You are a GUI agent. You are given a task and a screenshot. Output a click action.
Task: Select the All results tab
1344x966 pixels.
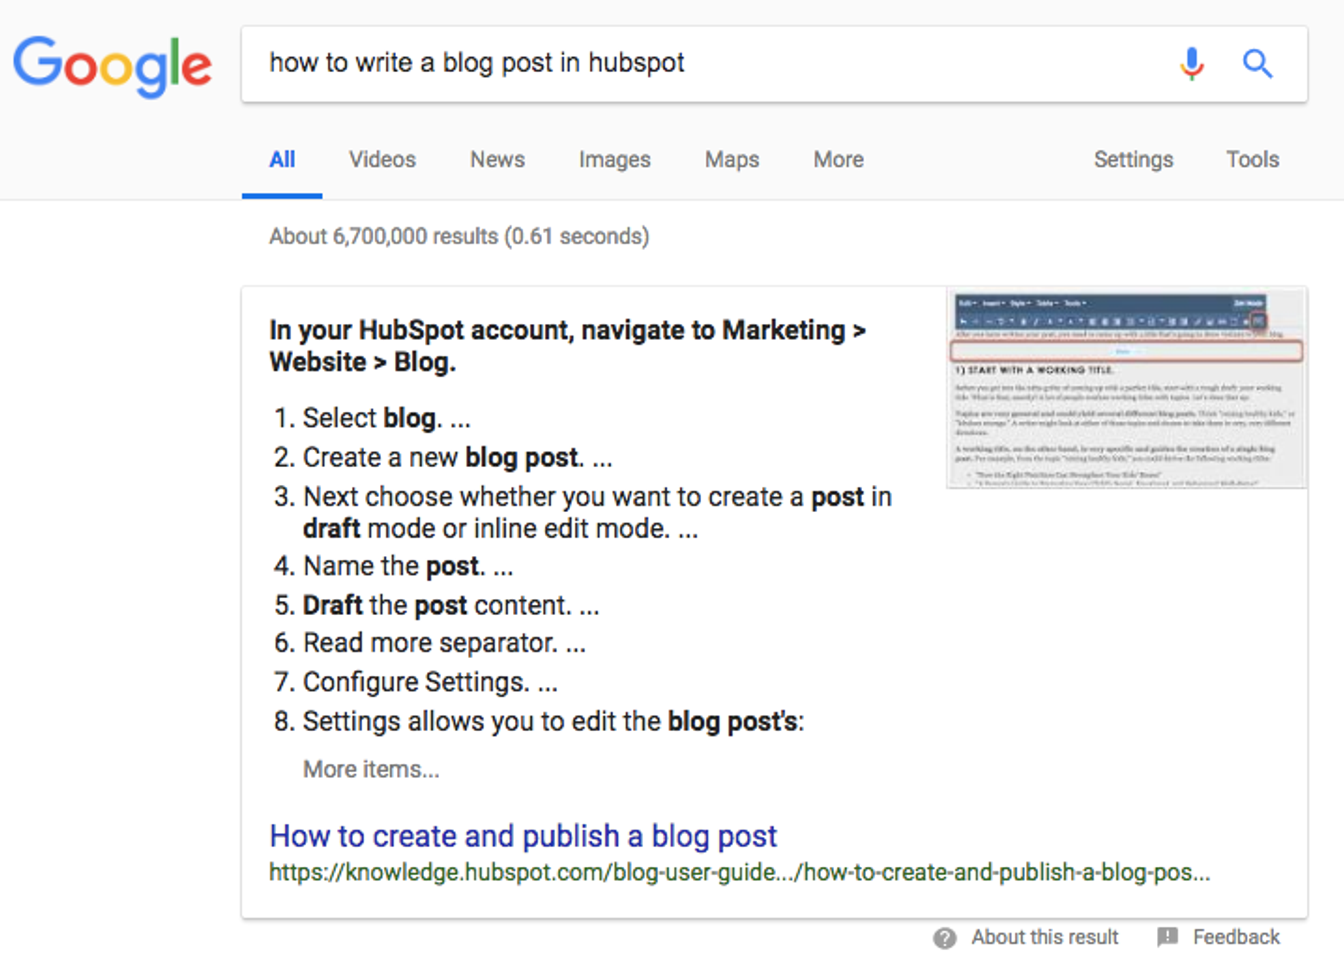(282, 160)
